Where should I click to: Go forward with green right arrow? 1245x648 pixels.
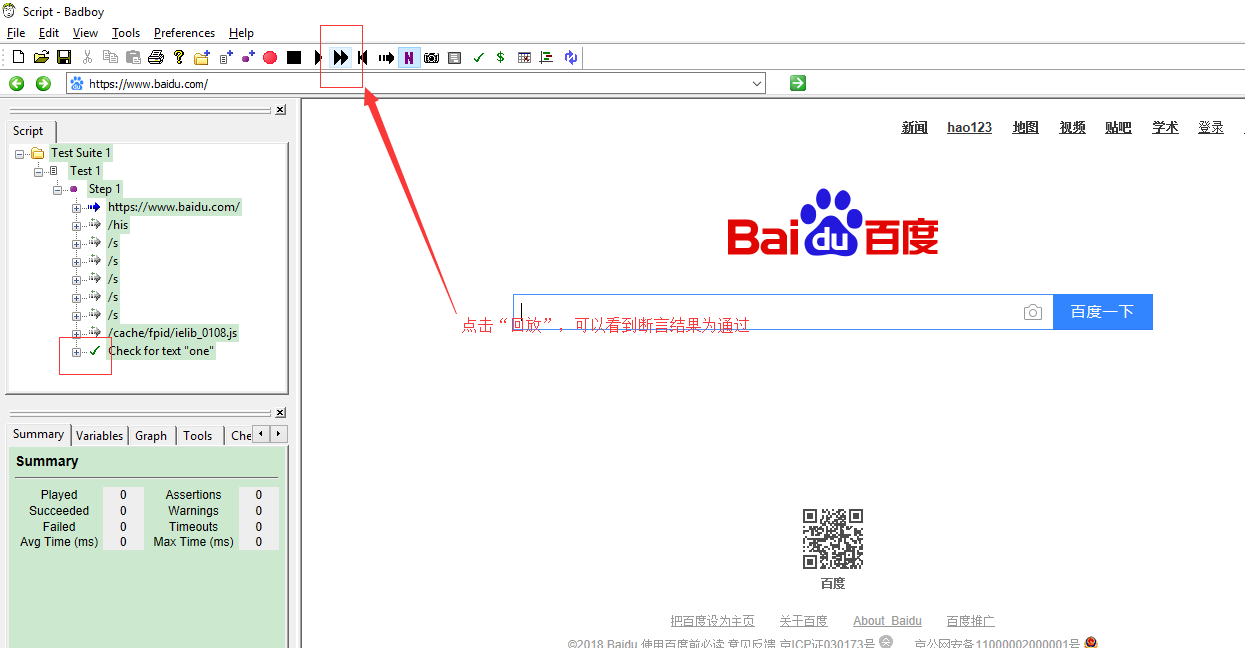tap(43, 83)
